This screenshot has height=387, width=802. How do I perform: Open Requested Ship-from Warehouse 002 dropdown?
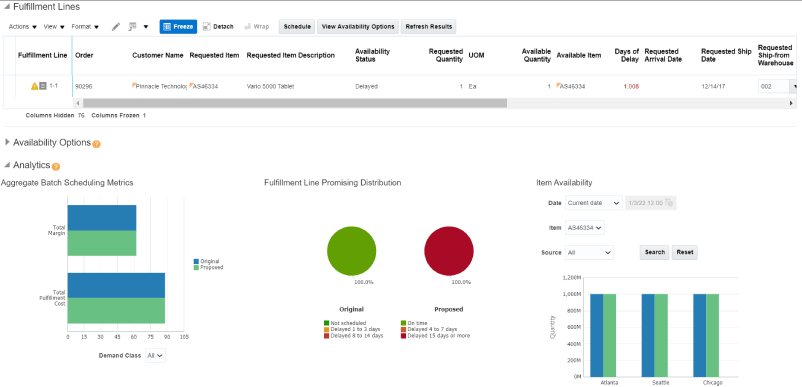point(794,86)
